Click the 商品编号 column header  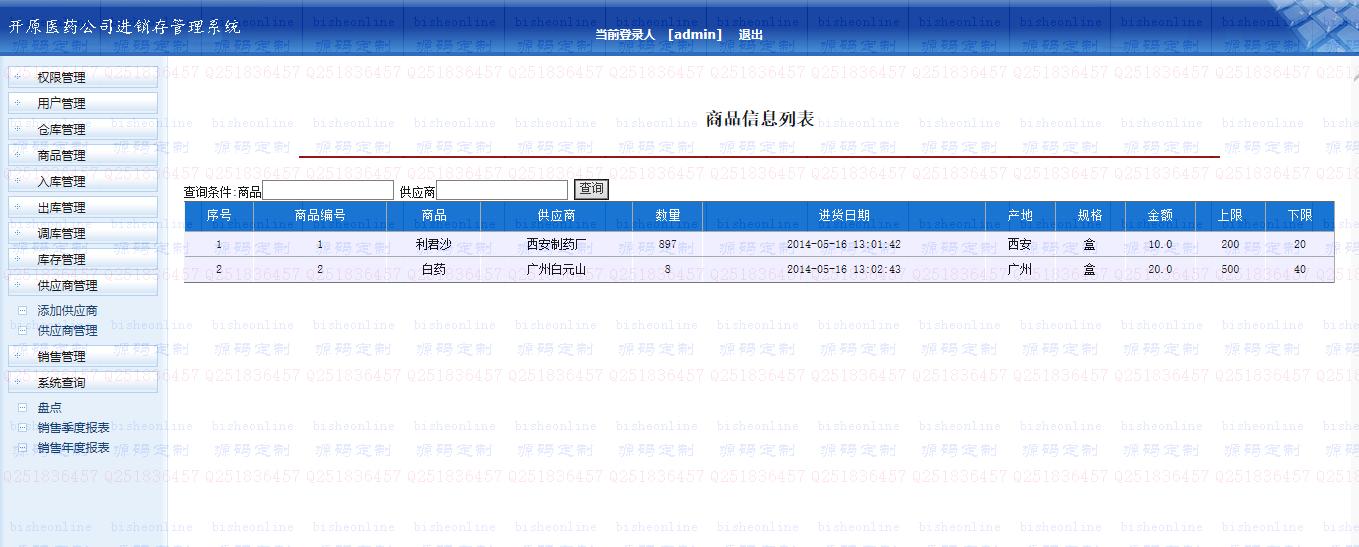(320, 216)
